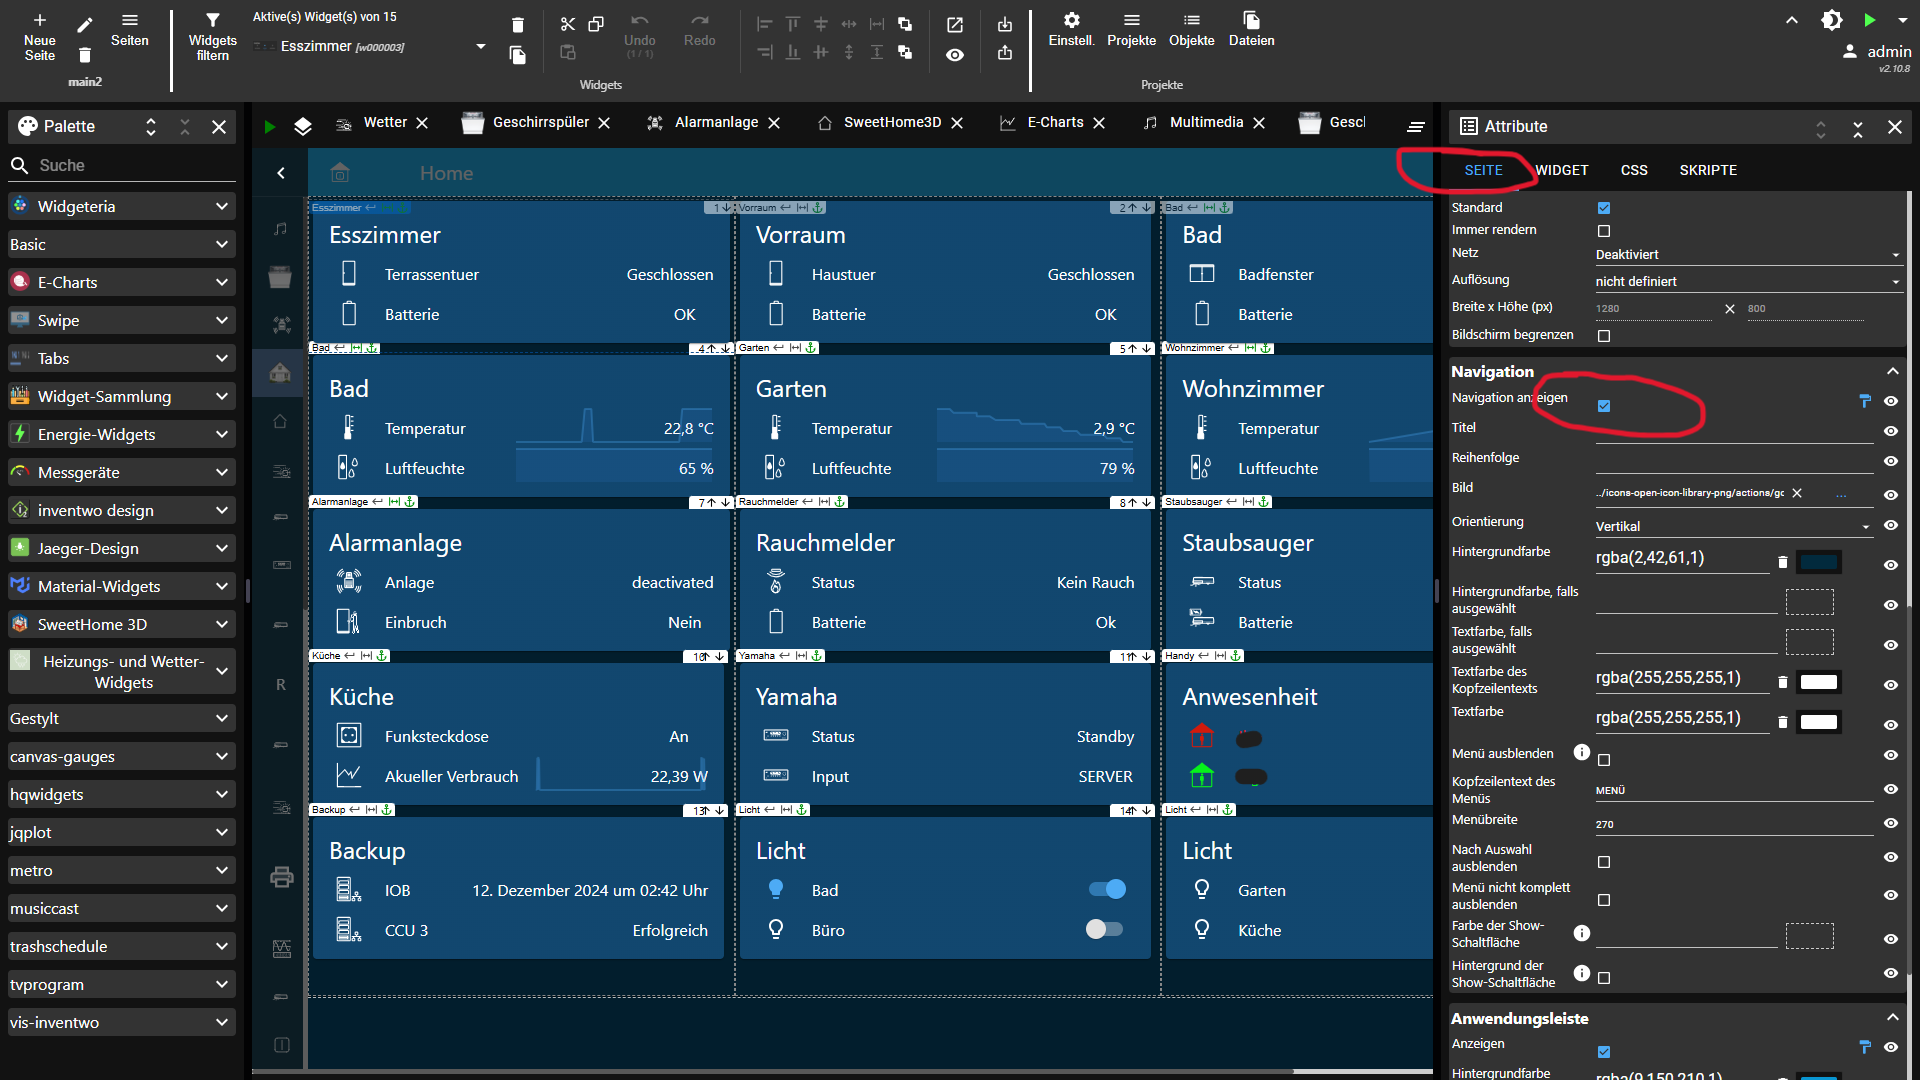Click admin user account
Image resolution: width=1920 pixels, height=1080 pixels.
click(x=1877, y=52)
